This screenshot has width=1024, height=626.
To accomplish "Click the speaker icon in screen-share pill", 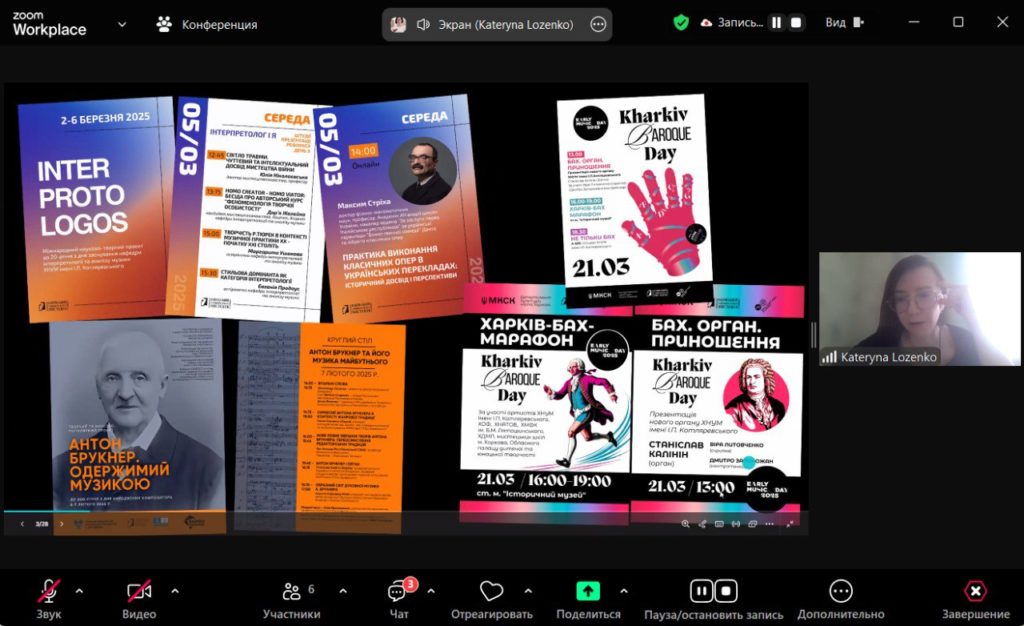I will pyautogui.click(x=423, y=25).
